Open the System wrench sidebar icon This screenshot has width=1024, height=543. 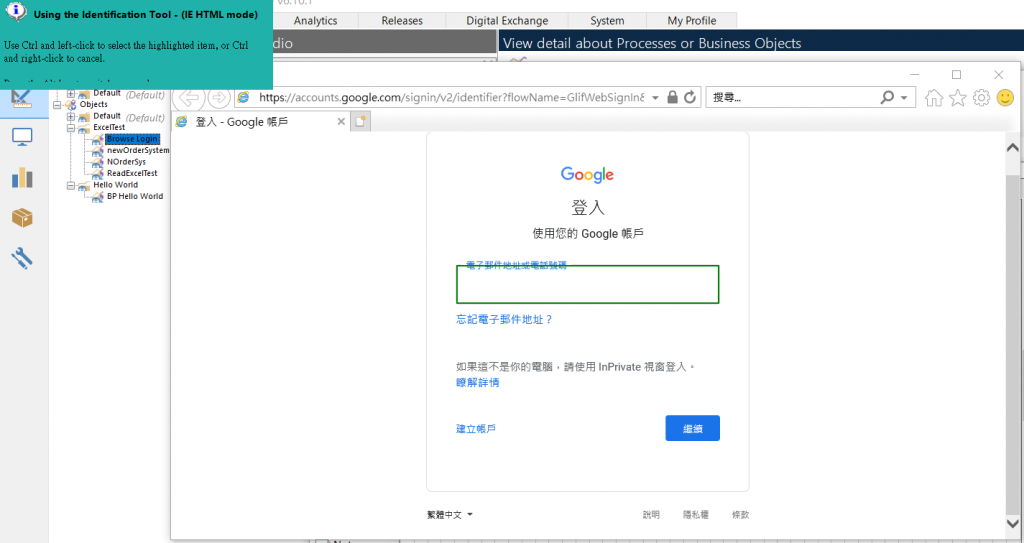click(x=22, y=258)
